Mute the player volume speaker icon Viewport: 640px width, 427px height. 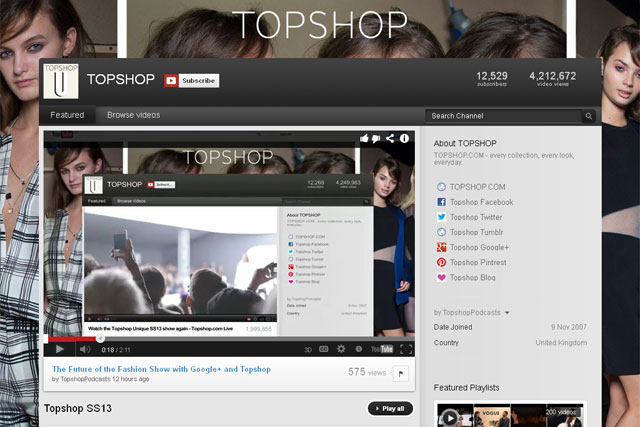coord(85,349)
